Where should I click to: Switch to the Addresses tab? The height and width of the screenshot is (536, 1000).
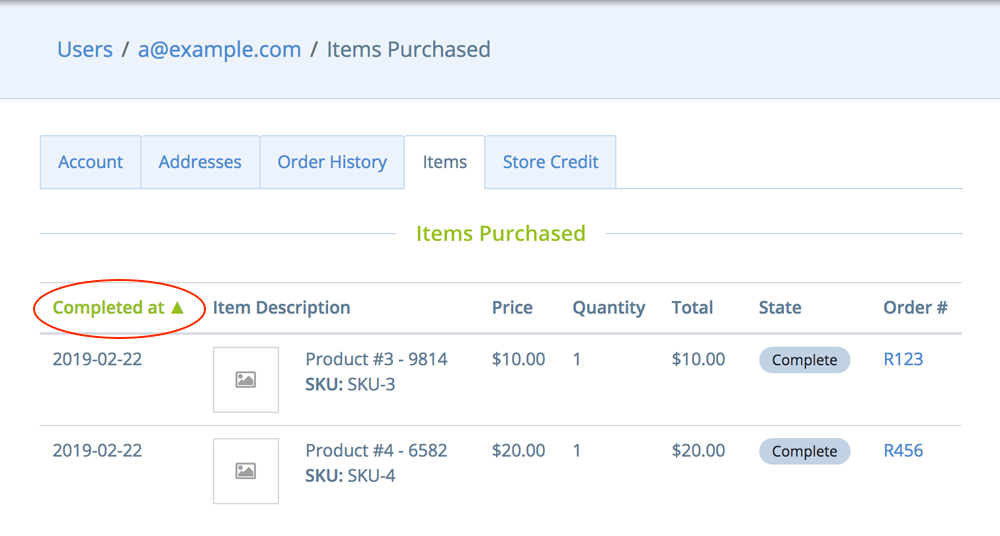[x=200, y=162]
